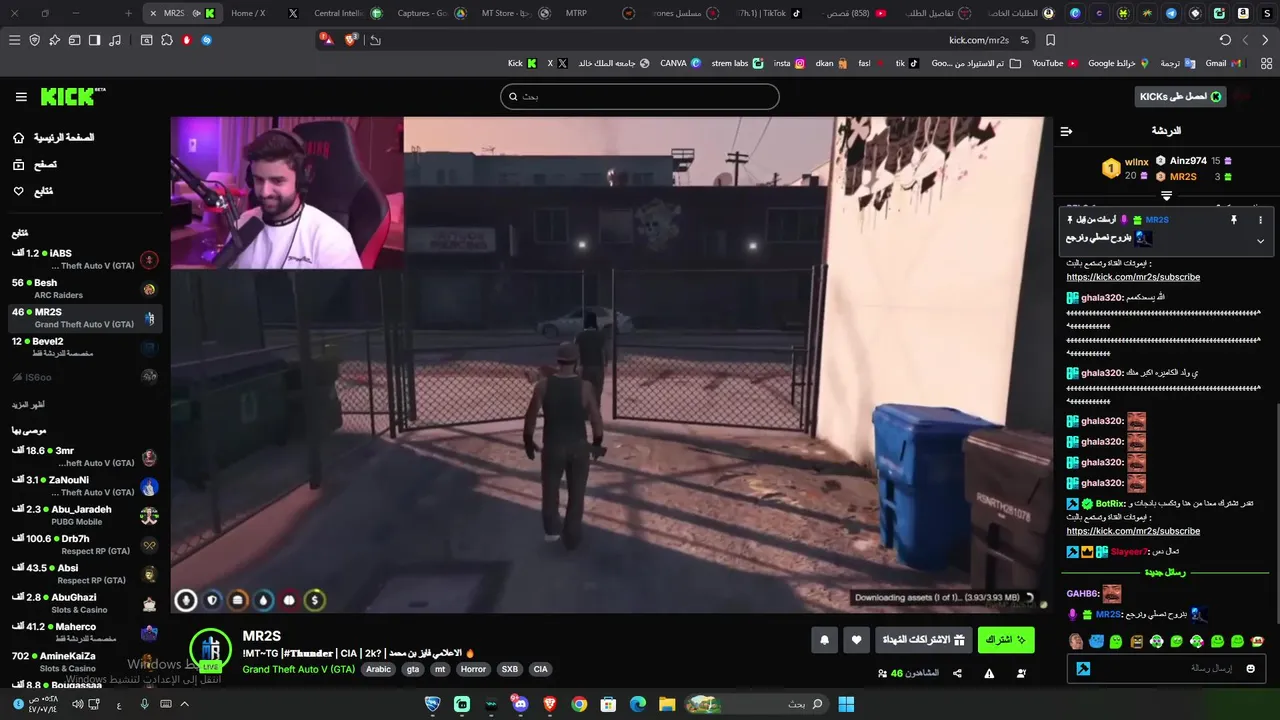
Task: Open iABS channel in sidebar
Action: point(84,259)
